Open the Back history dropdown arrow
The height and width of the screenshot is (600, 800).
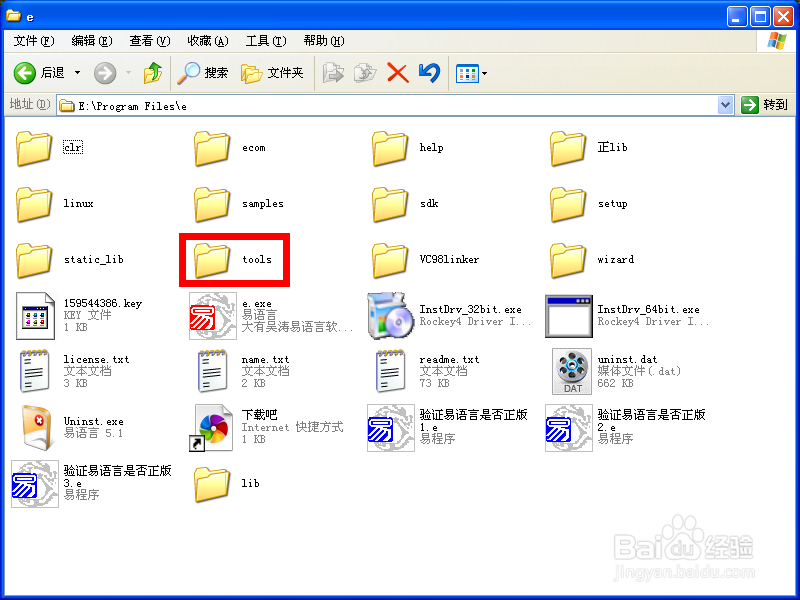(x=78, y=73)
